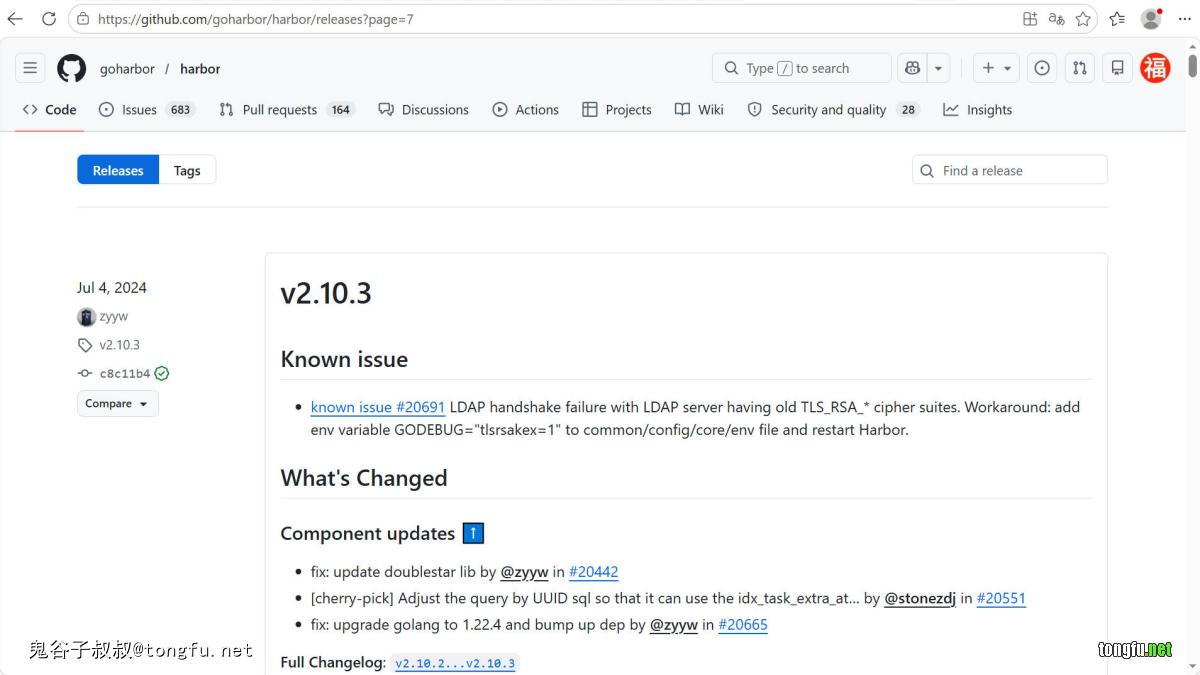Screen dimensions: 1200x675
Task: Switch to the Projects tab
Action: coord(616,110)
